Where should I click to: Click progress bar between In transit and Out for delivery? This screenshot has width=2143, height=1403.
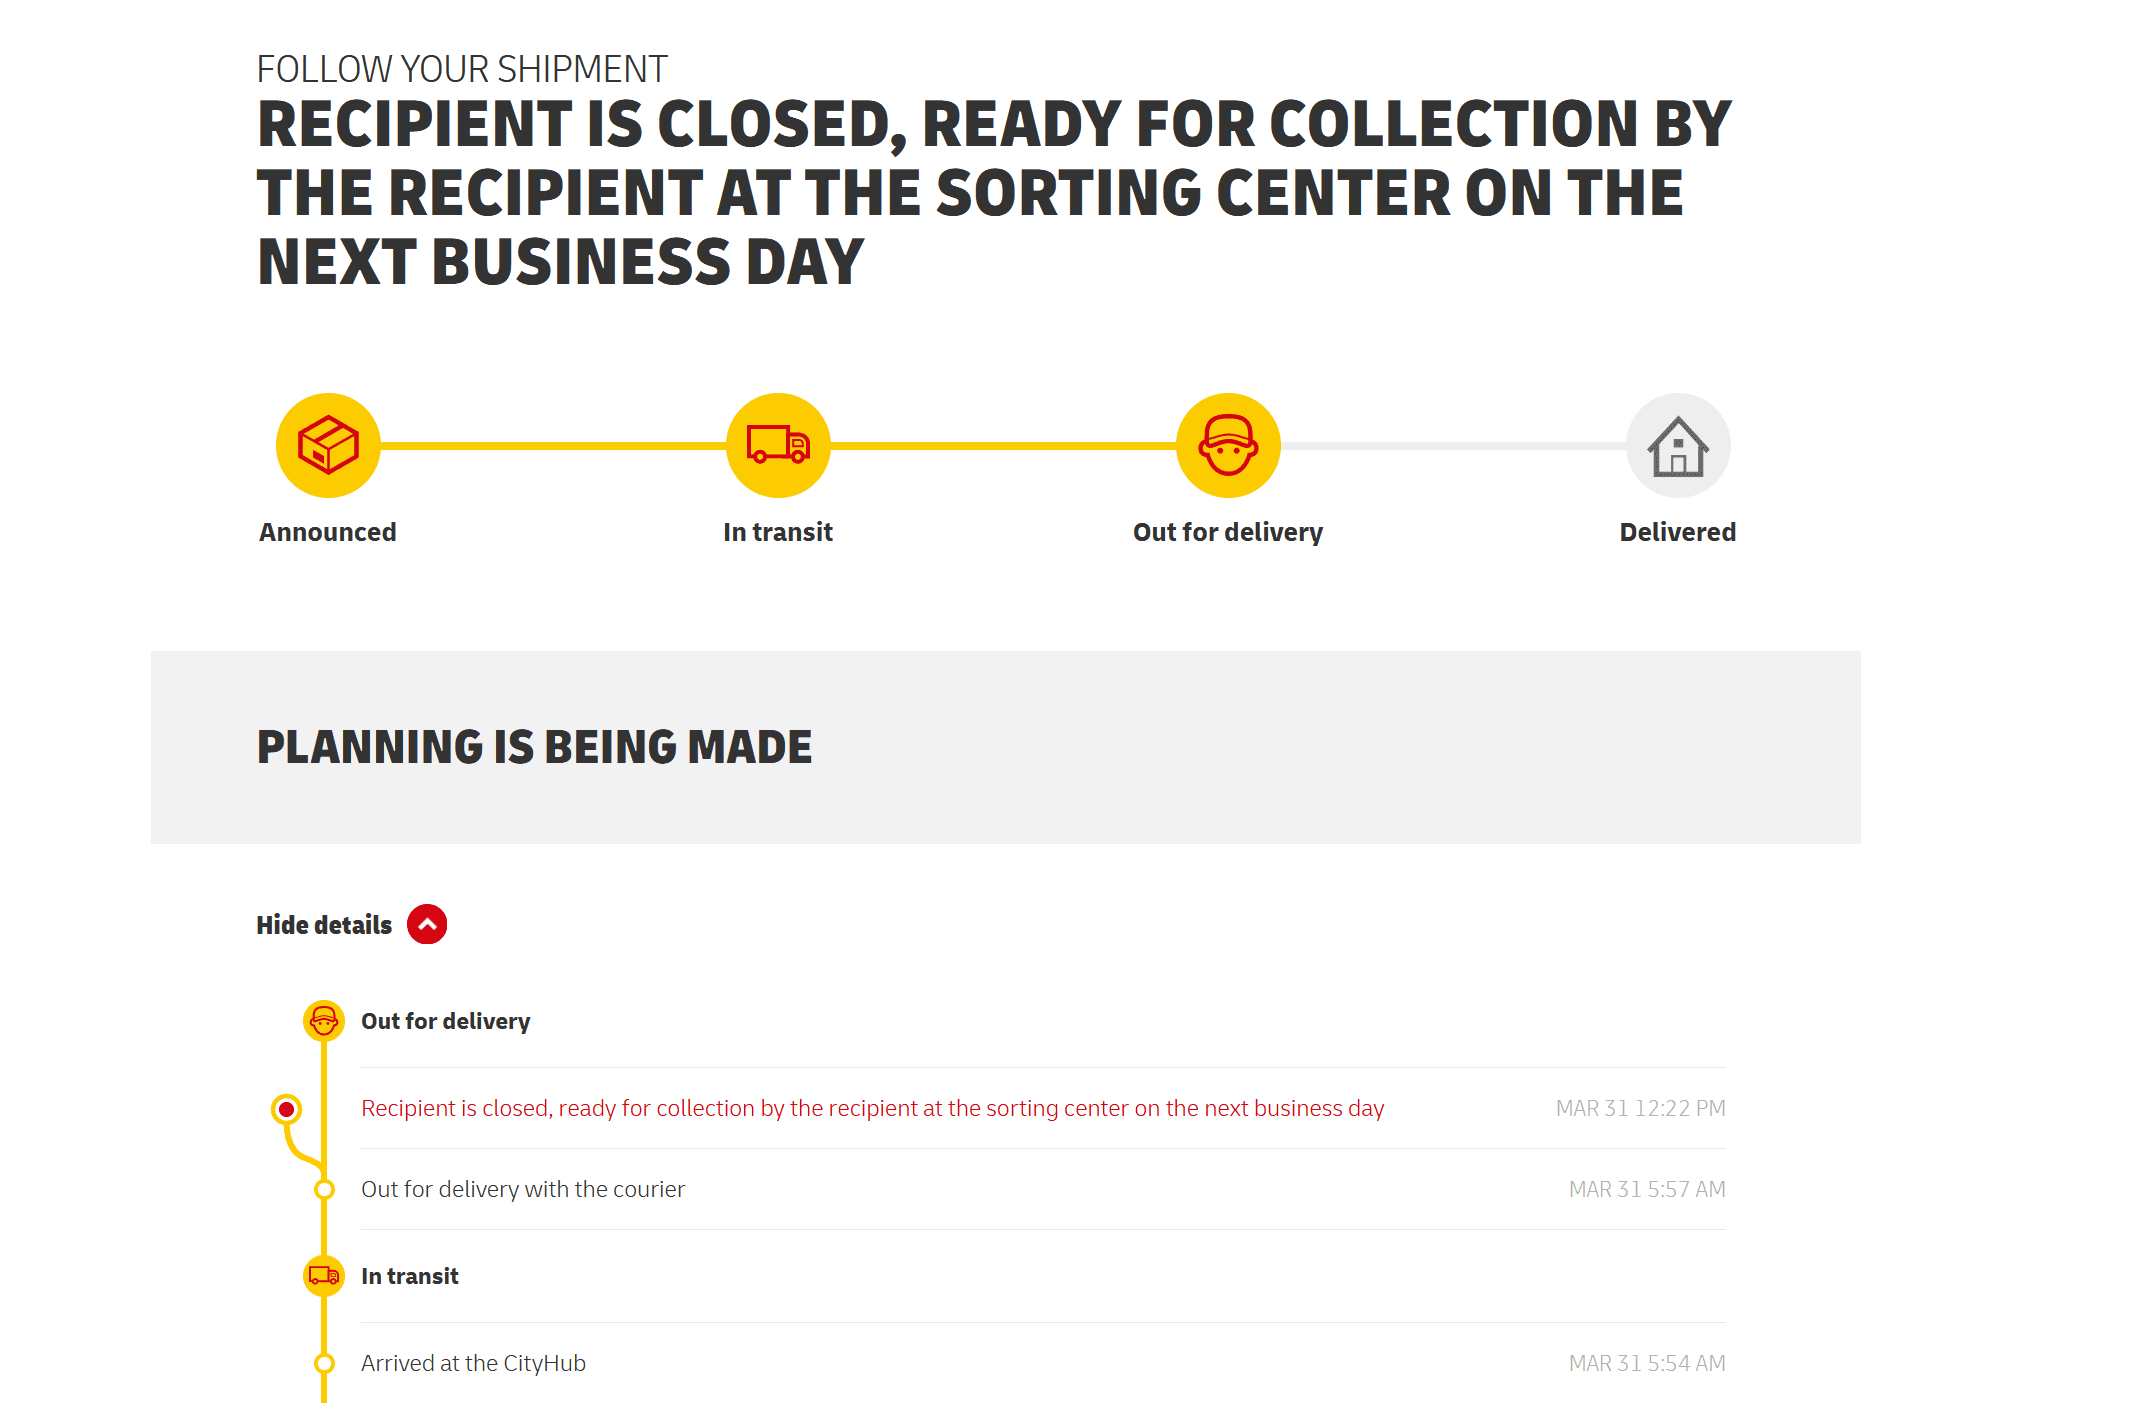(1003, 445)
